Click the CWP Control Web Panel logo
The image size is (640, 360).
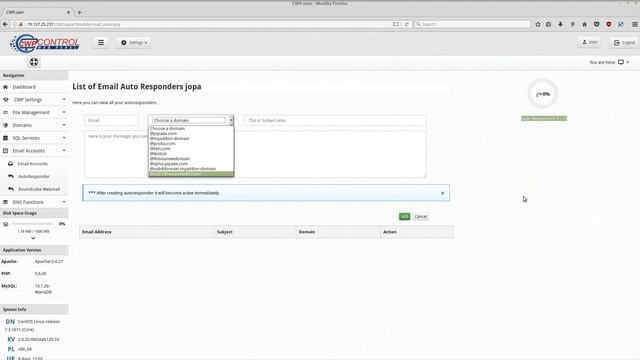point(45,43)
